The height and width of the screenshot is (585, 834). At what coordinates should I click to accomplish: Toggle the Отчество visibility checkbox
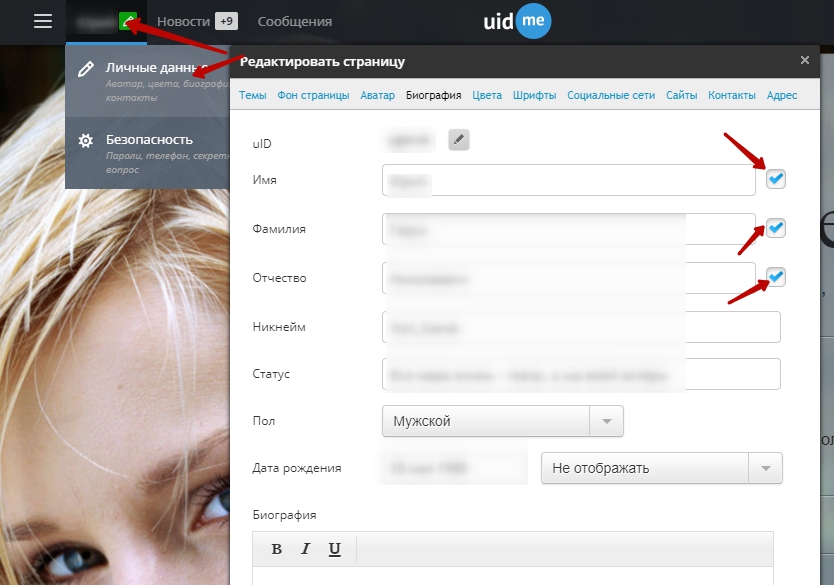pos(776,277)
